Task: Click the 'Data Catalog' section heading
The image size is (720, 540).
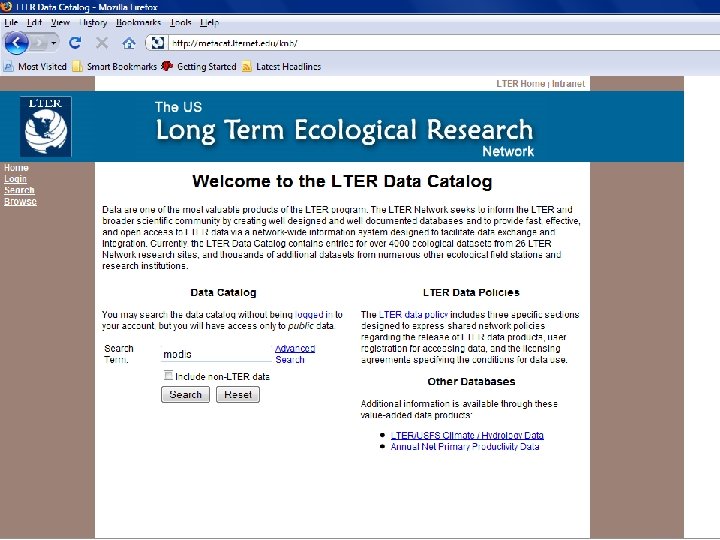Action: [x=223, y=292]
